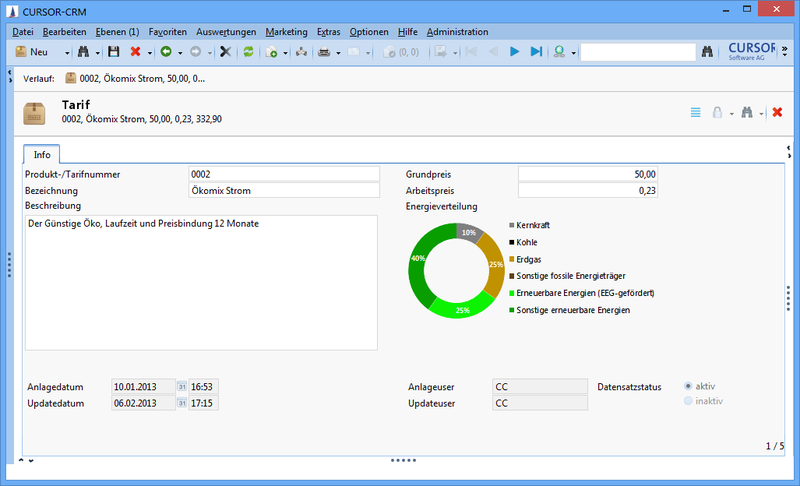Image resolution: width=800 pixels, height=486 pixels.
Task: Select the Info tab
Action: (42, 155)
